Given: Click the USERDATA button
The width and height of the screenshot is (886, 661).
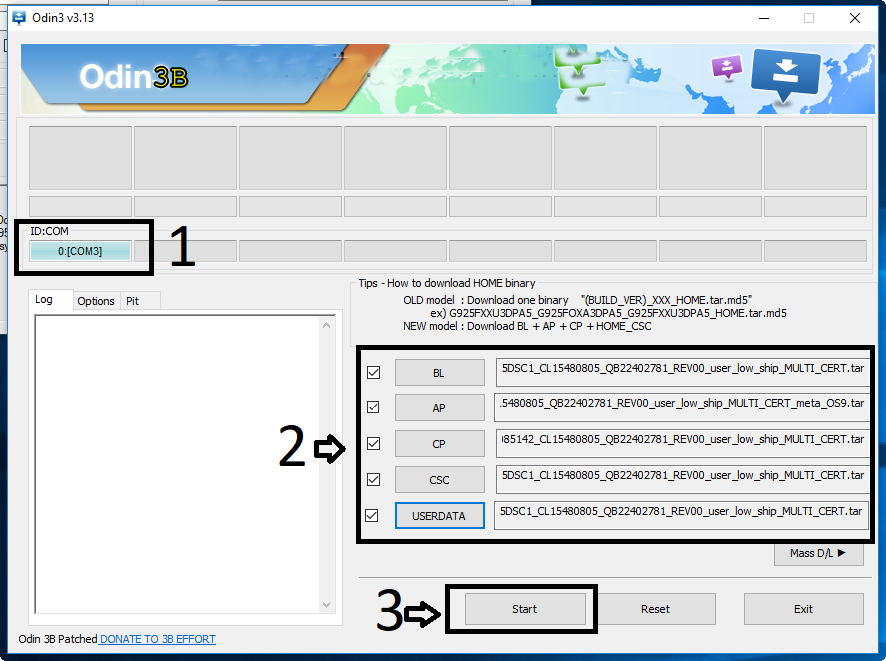Looking at the screenshot, I should click(x=440, y=516).
